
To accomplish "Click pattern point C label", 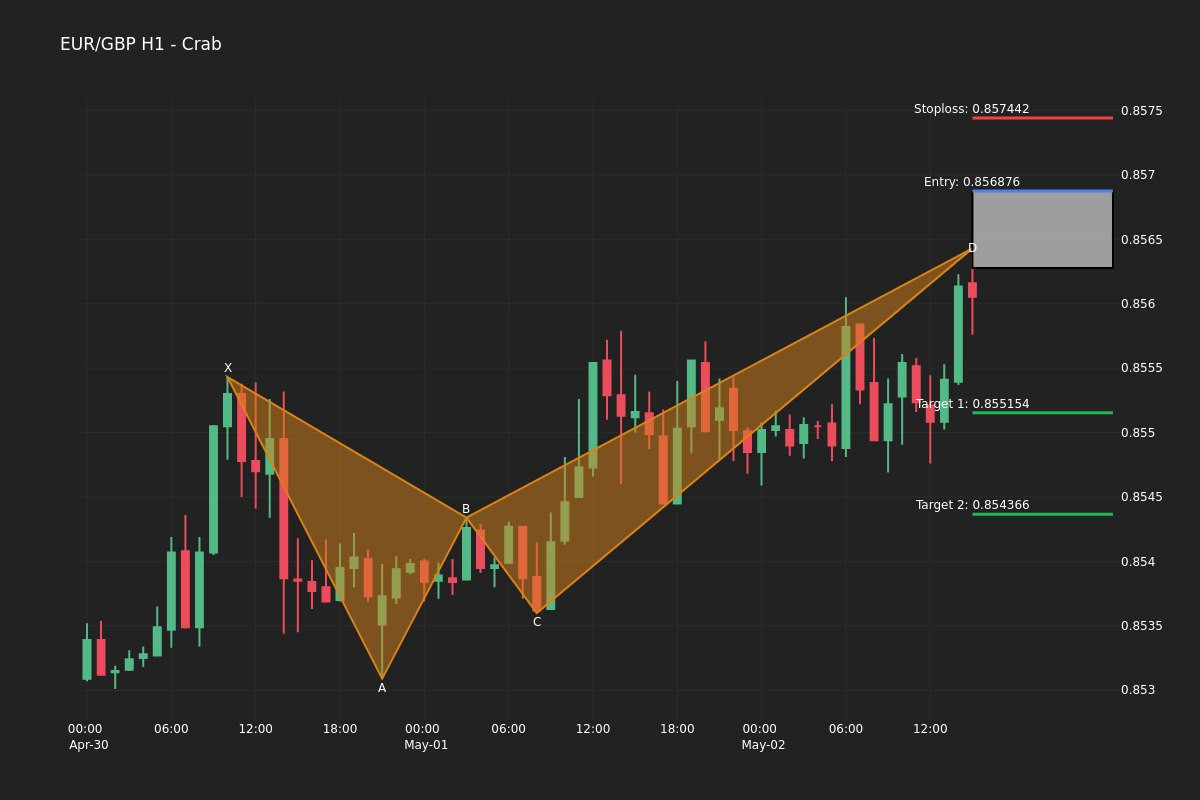I will coord(537,622).
